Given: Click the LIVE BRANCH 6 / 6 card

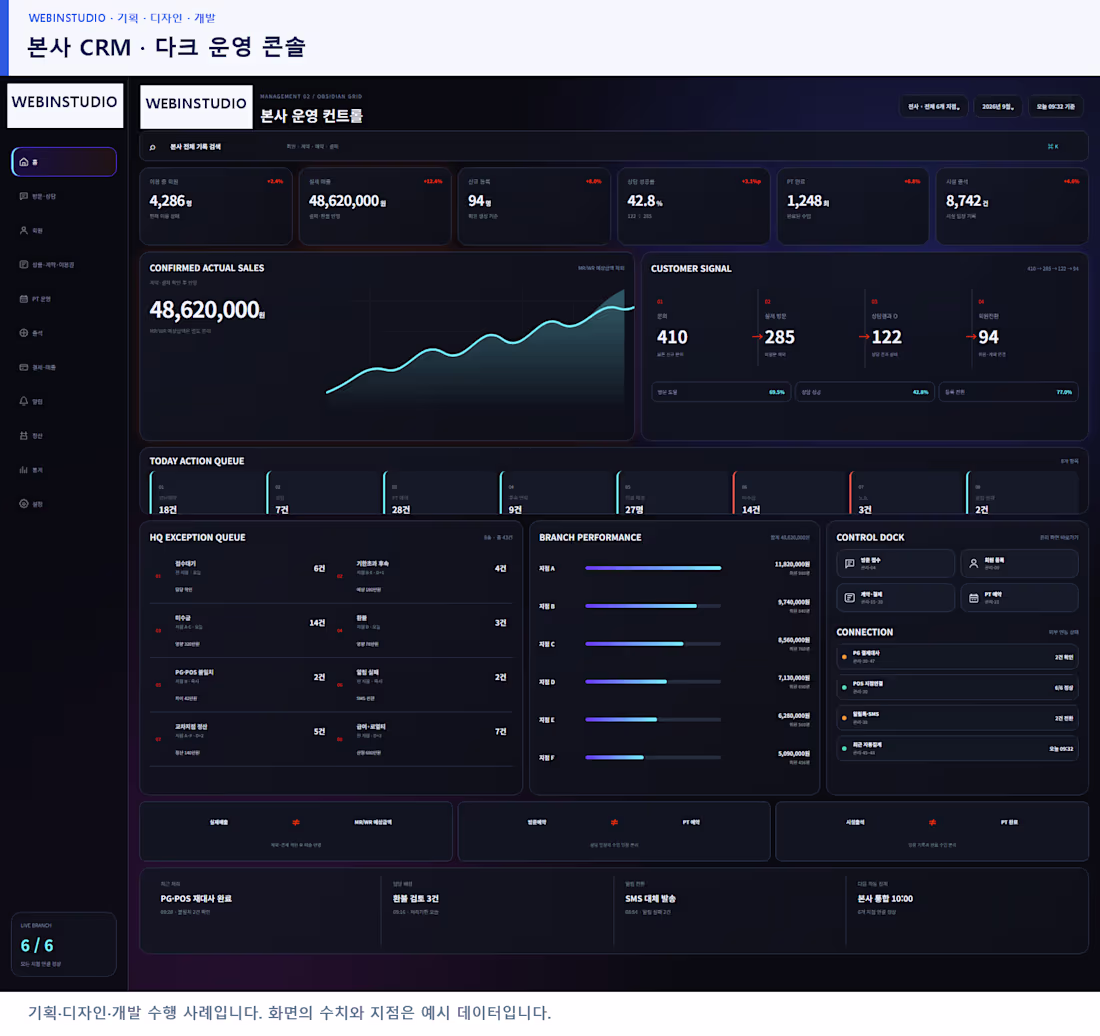Looking at the screenshot, I should [x=64, y=944].
